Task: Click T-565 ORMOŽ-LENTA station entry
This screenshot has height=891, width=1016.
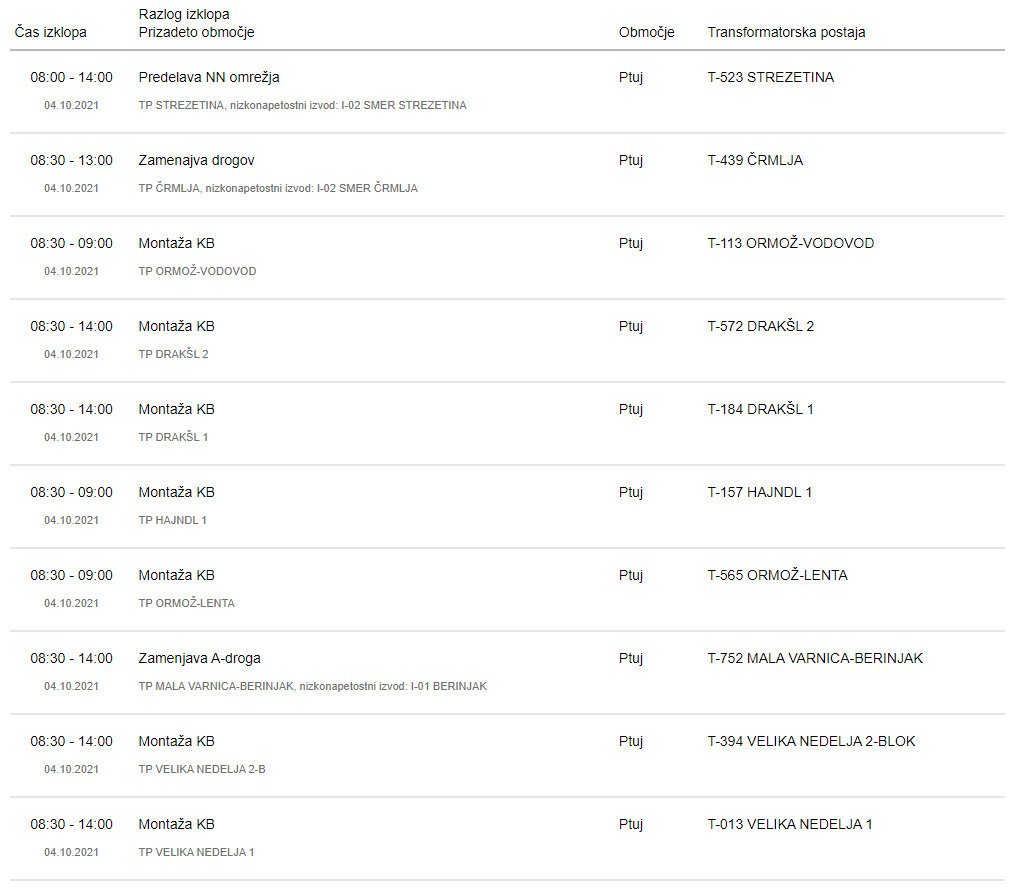Action: (x=778, y=575)
